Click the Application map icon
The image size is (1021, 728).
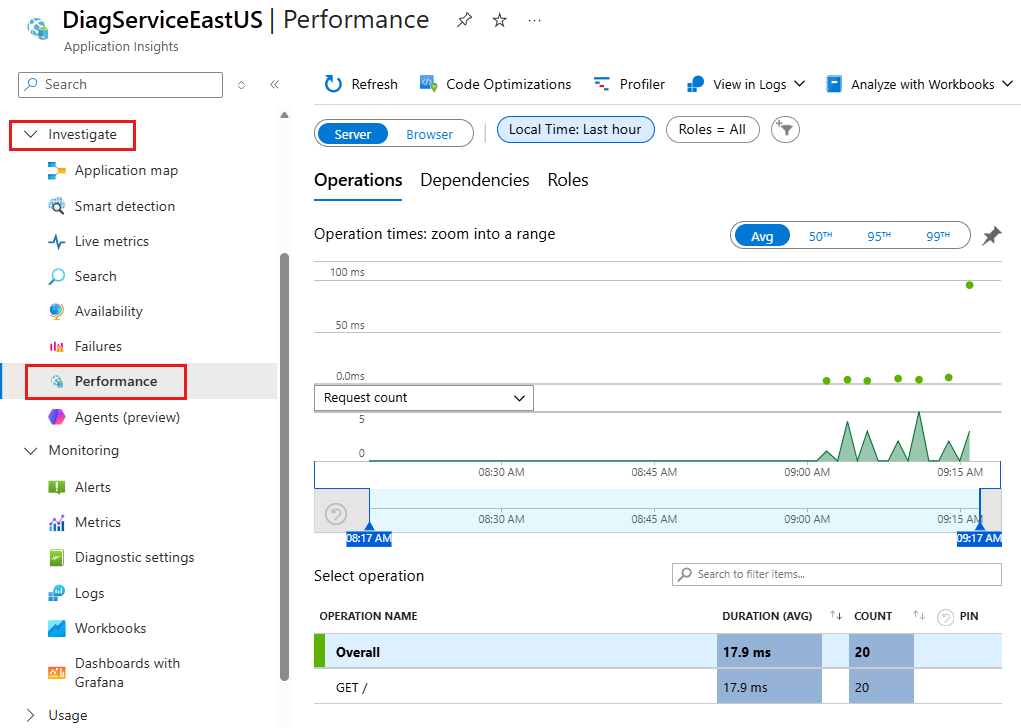point(57,171)
